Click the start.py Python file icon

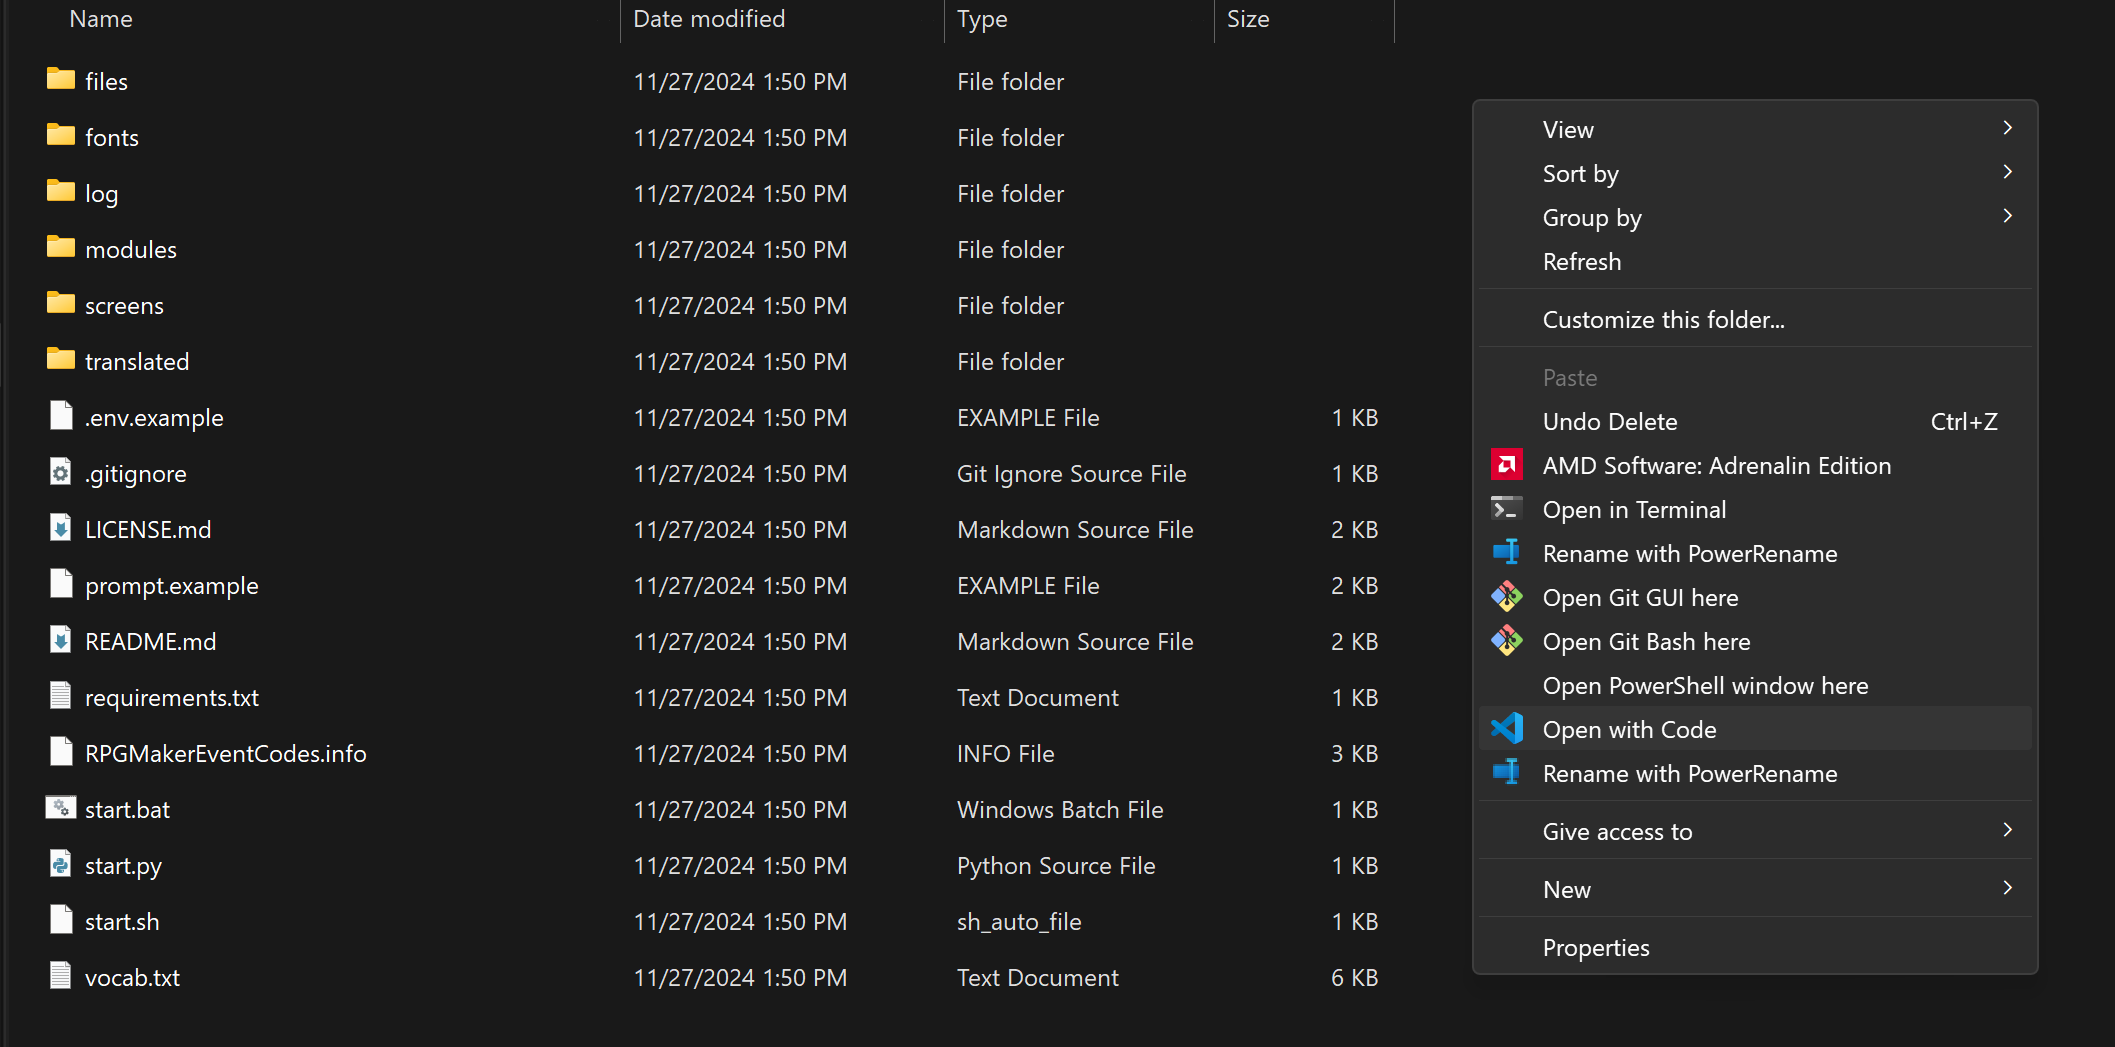pyautogui.click(x=61, y=864)
